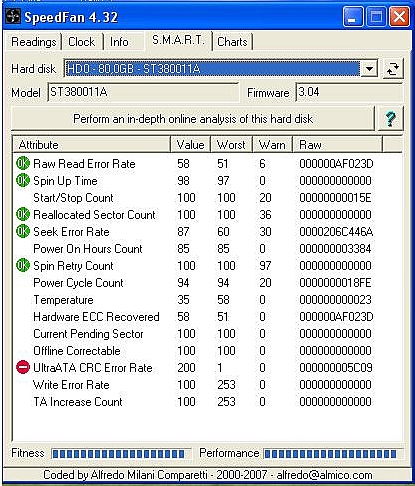
Task: Click Perform an in-depth online analysis button
Action: pyautogui.click(x=193, y=119)
